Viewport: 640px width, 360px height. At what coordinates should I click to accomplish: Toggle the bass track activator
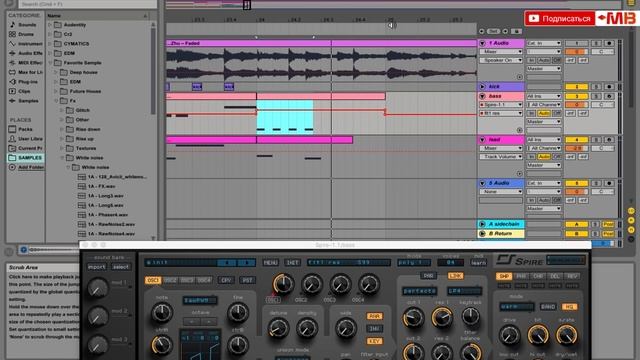coord(576,96)
